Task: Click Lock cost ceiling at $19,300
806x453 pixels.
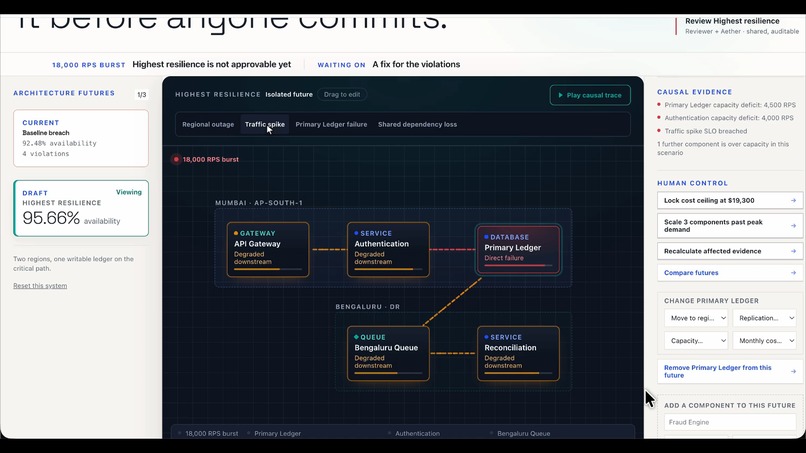Action: click(x=730, y=201)
